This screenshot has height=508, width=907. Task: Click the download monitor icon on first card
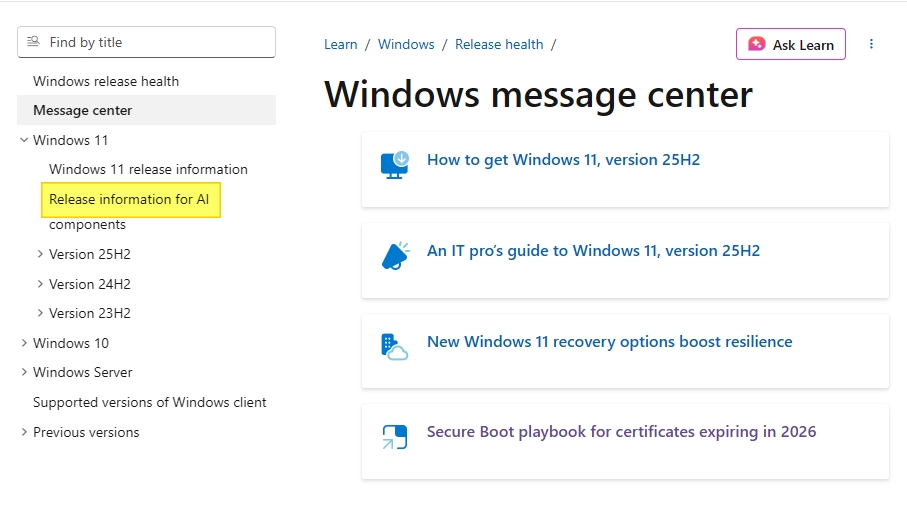pyautogui.click(x=394, y=165)
